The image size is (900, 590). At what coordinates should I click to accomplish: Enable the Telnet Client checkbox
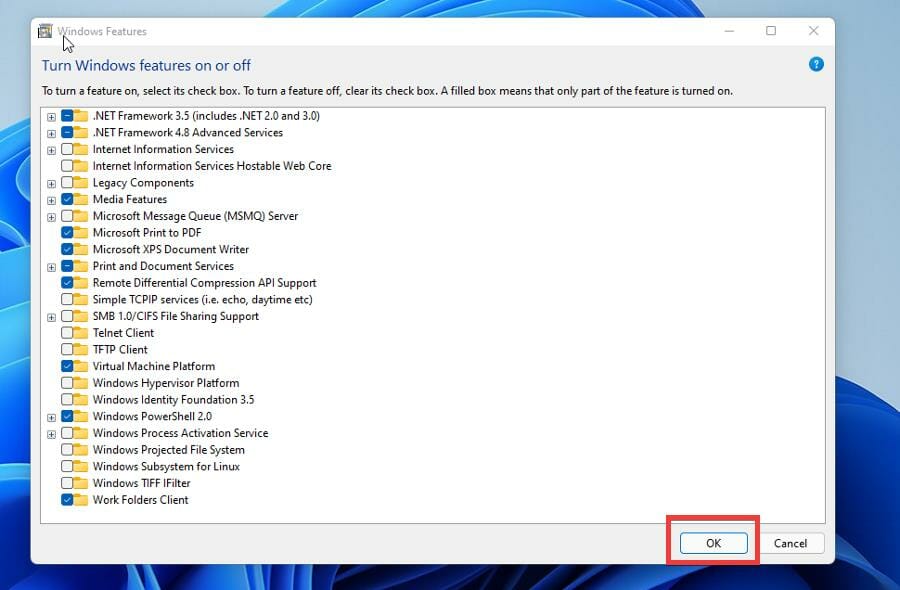(x=67, y=333)
